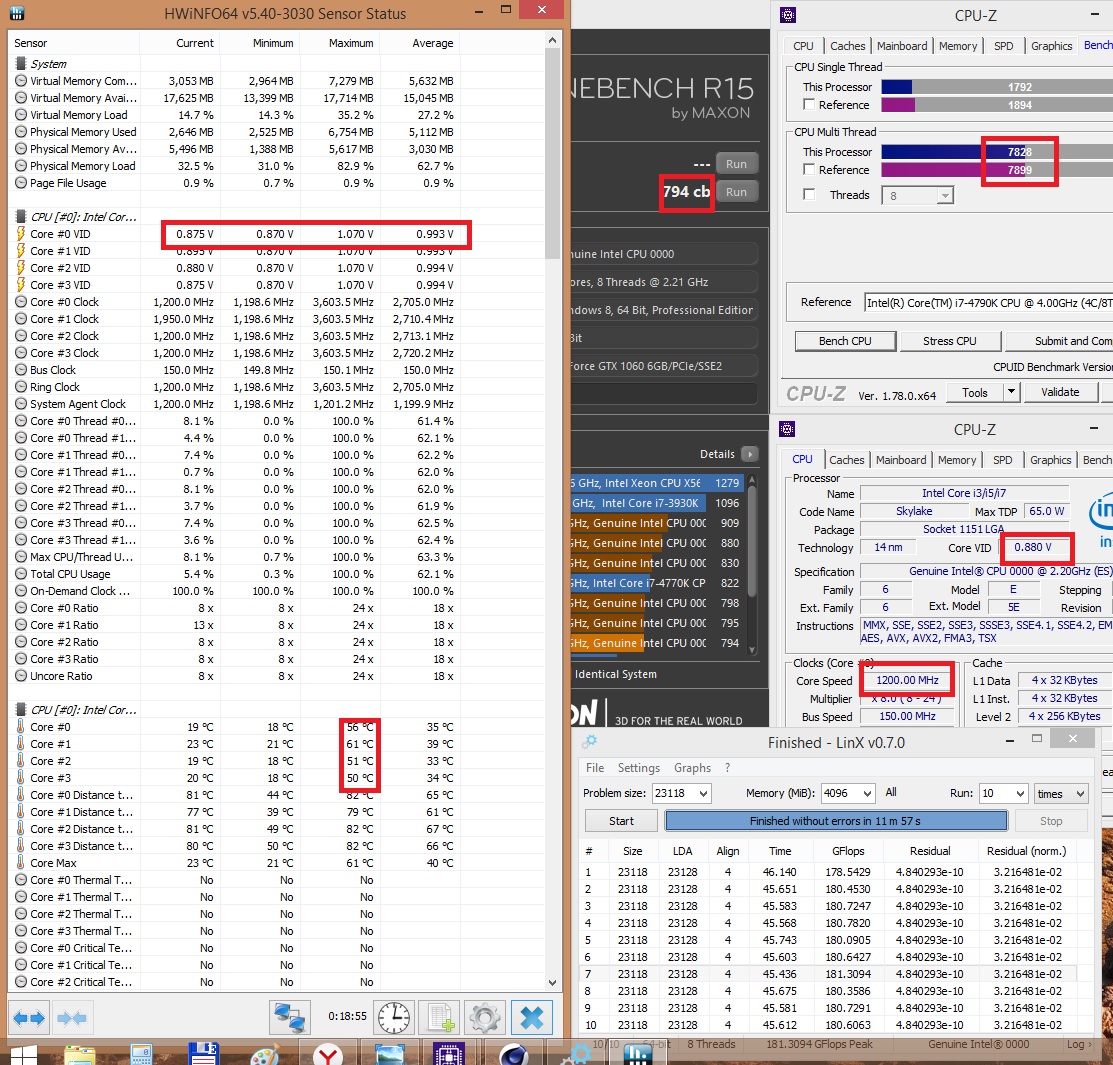1113x1065 pixels.
Task: Click HWiNFO logging sheet with plus icon
Action: click(439, 1018)
